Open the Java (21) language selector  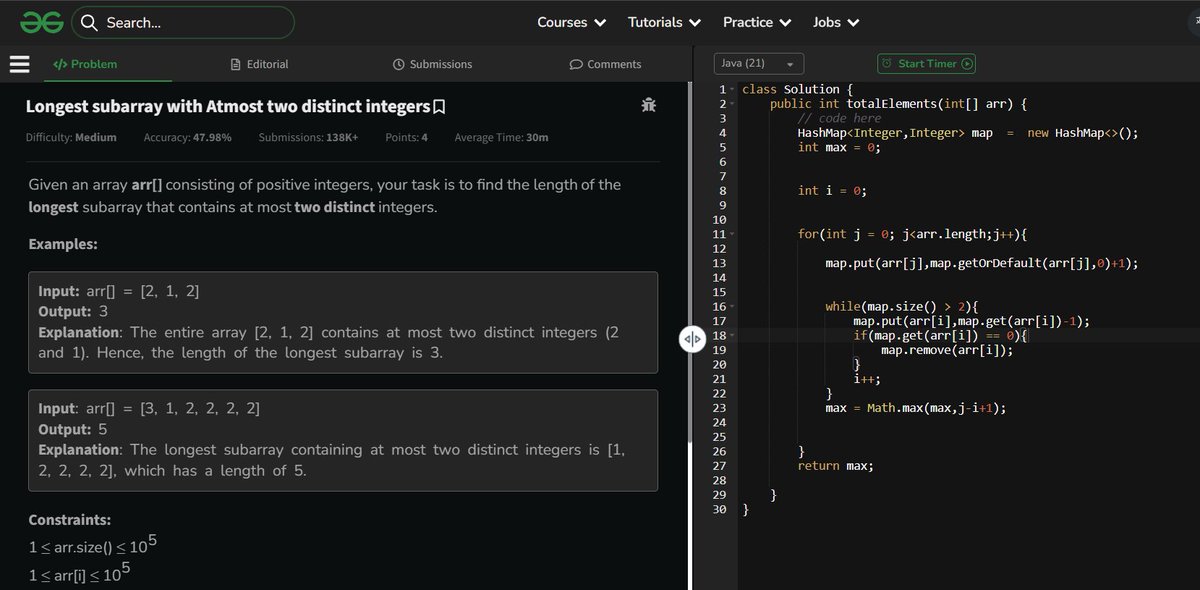click(x=758, y=64)
